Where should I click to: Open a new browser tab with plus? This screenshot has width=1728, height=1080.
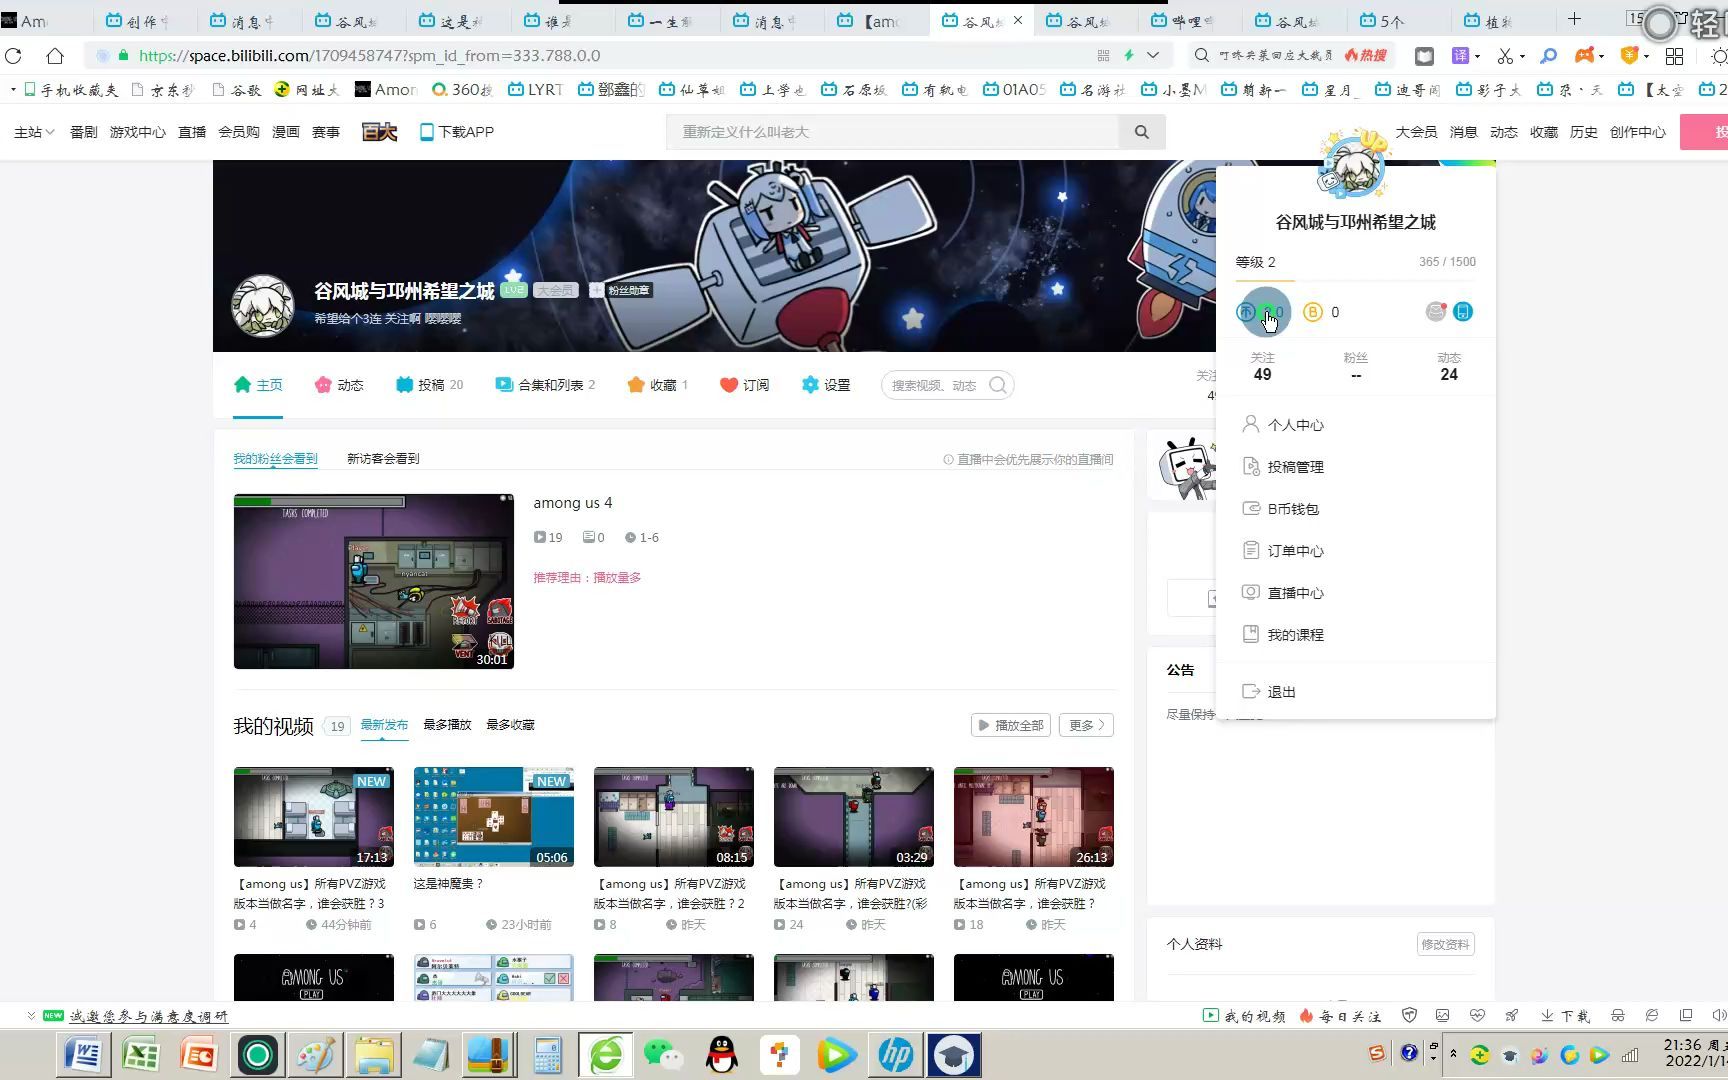click(1574, 19)
